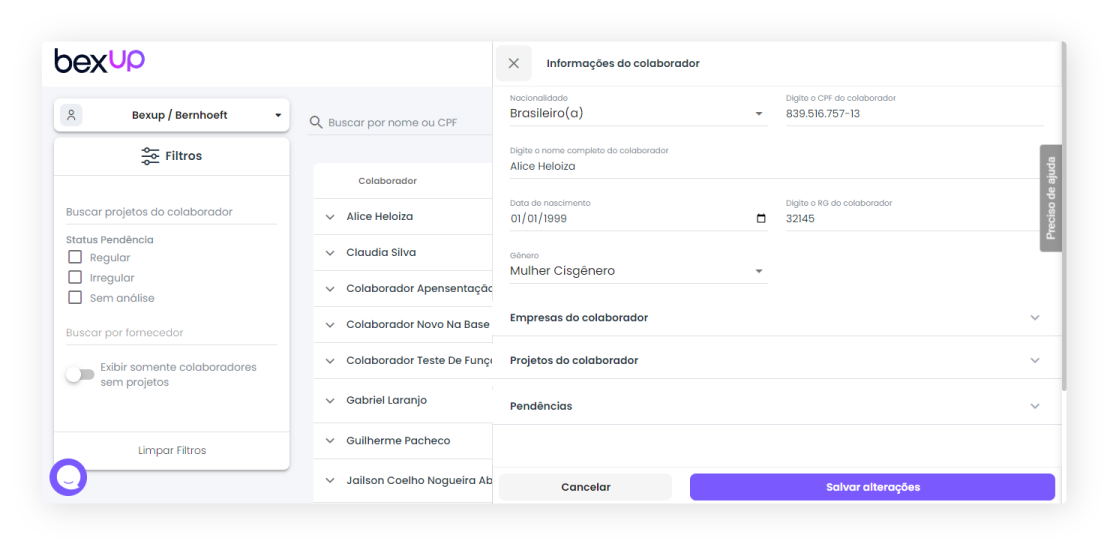Screen dimensions: 1116x553
Task: Check the Regular status checkbox
Action: click(x=75, y=257)
